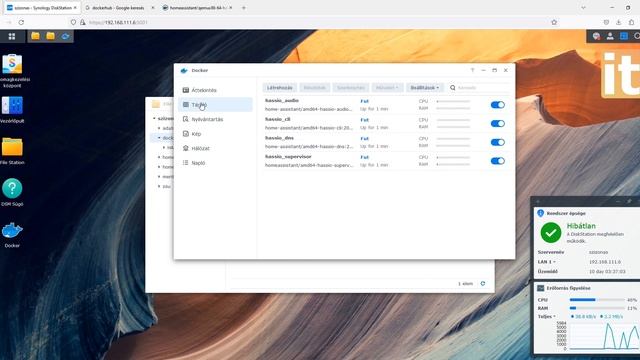Select the hassio_cli container row
The width and height of the screenshot is (640, 360).
[386, 124]
